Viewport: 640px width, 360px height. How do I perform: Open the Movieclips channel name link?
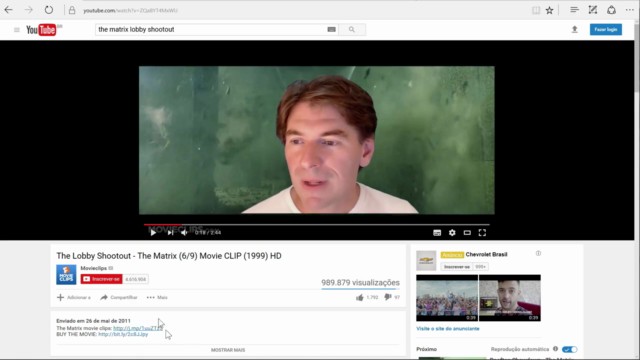click(x=93, y=268)
